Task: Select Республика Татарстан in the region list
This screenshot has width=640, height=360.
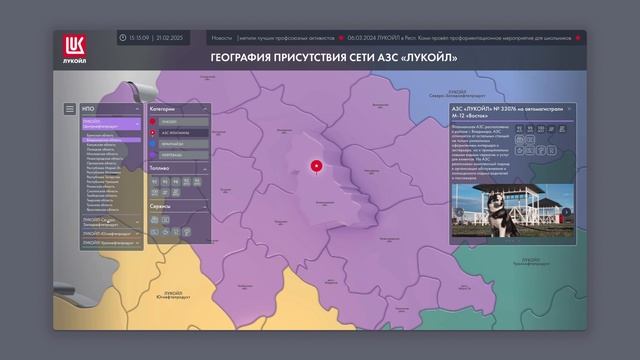Action: click(103, 178)
